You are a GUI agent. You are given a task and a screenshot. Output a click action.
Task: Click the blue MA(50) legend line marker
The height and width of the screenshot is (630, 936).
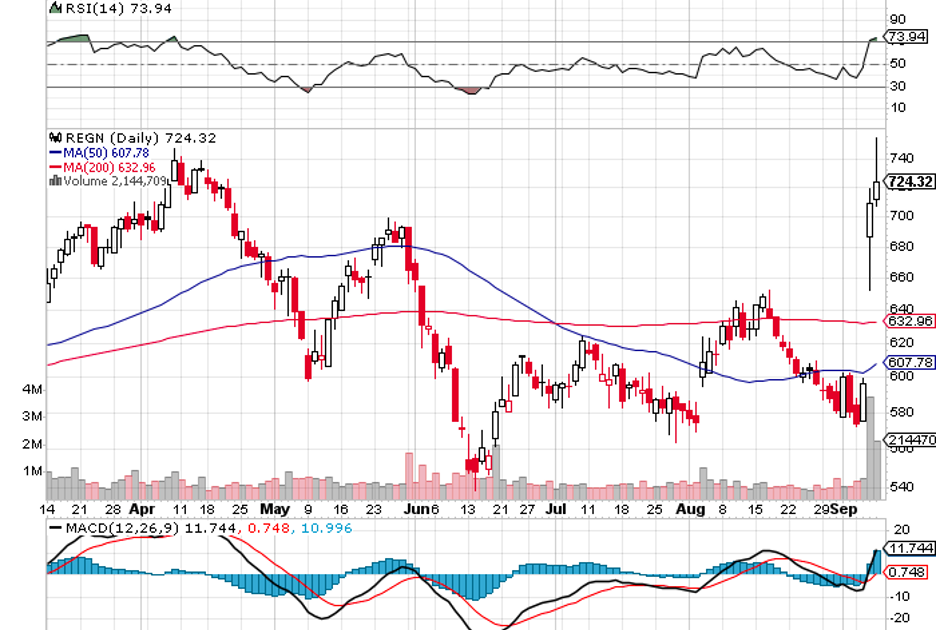55,153
